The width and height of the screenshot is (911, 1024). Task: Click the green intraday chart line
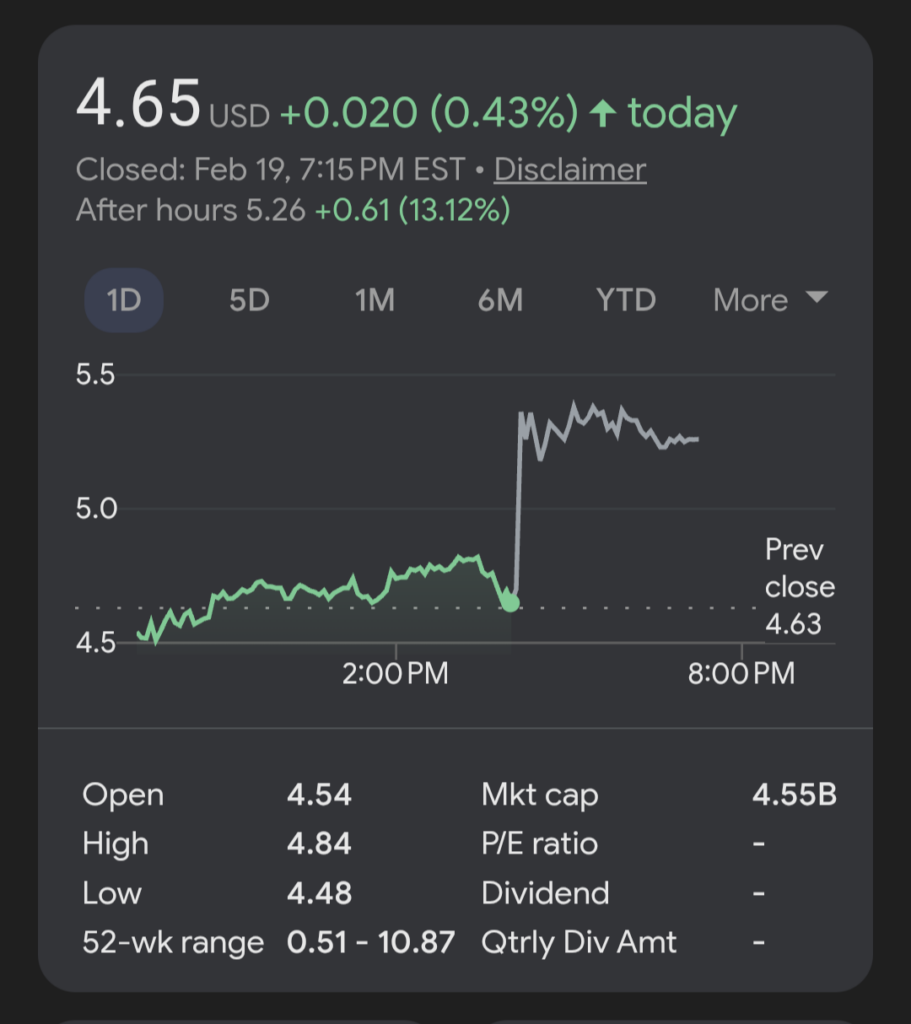(300, 587)
